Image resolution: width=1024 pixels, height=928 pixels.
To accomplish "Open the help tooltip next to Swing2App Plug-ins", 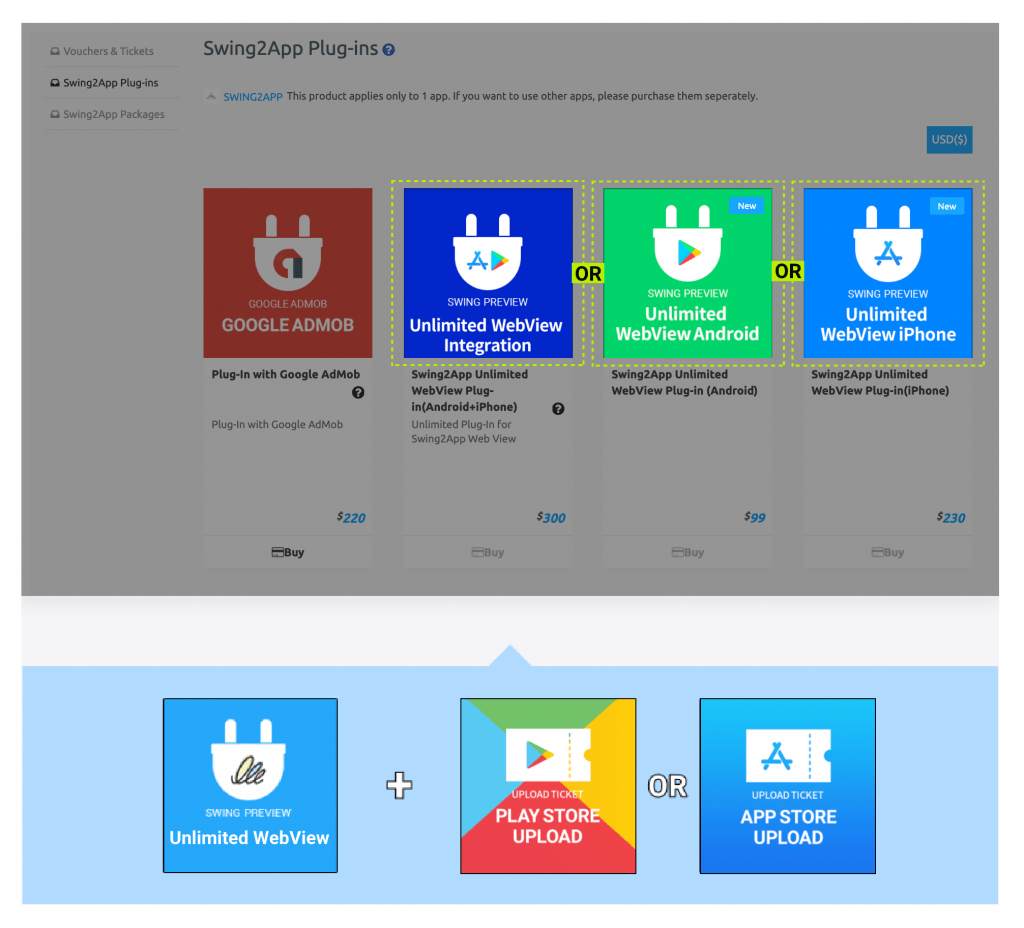I will (x=387, y=48).
